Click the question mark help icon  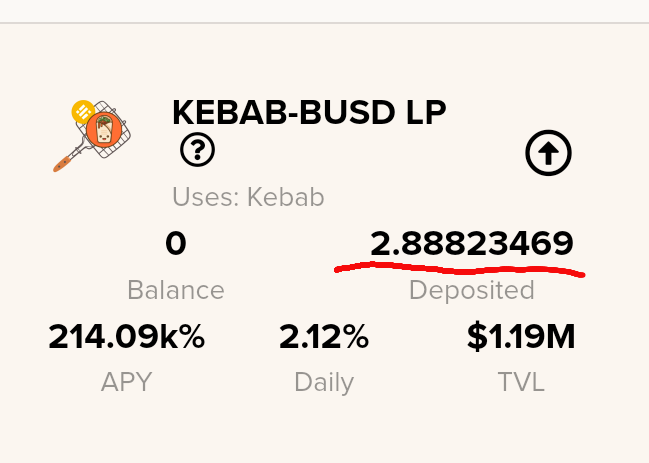197,149
